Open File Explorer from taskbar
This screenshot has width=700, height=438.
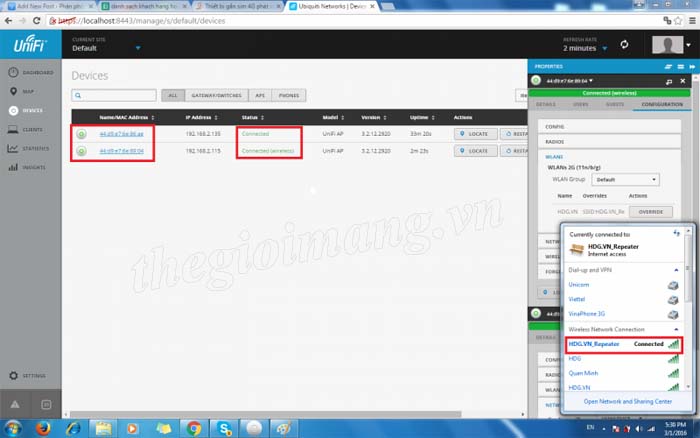(103, 429)
